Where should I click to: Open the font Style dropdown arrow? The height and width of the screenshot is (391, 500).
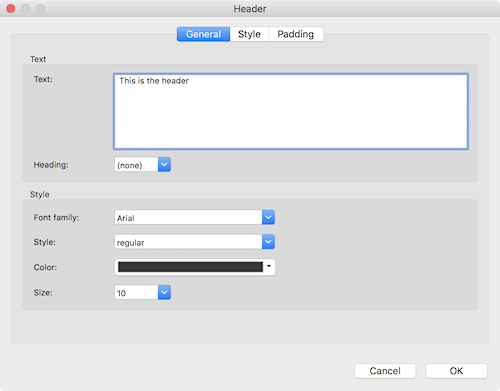tap(268, 242)
